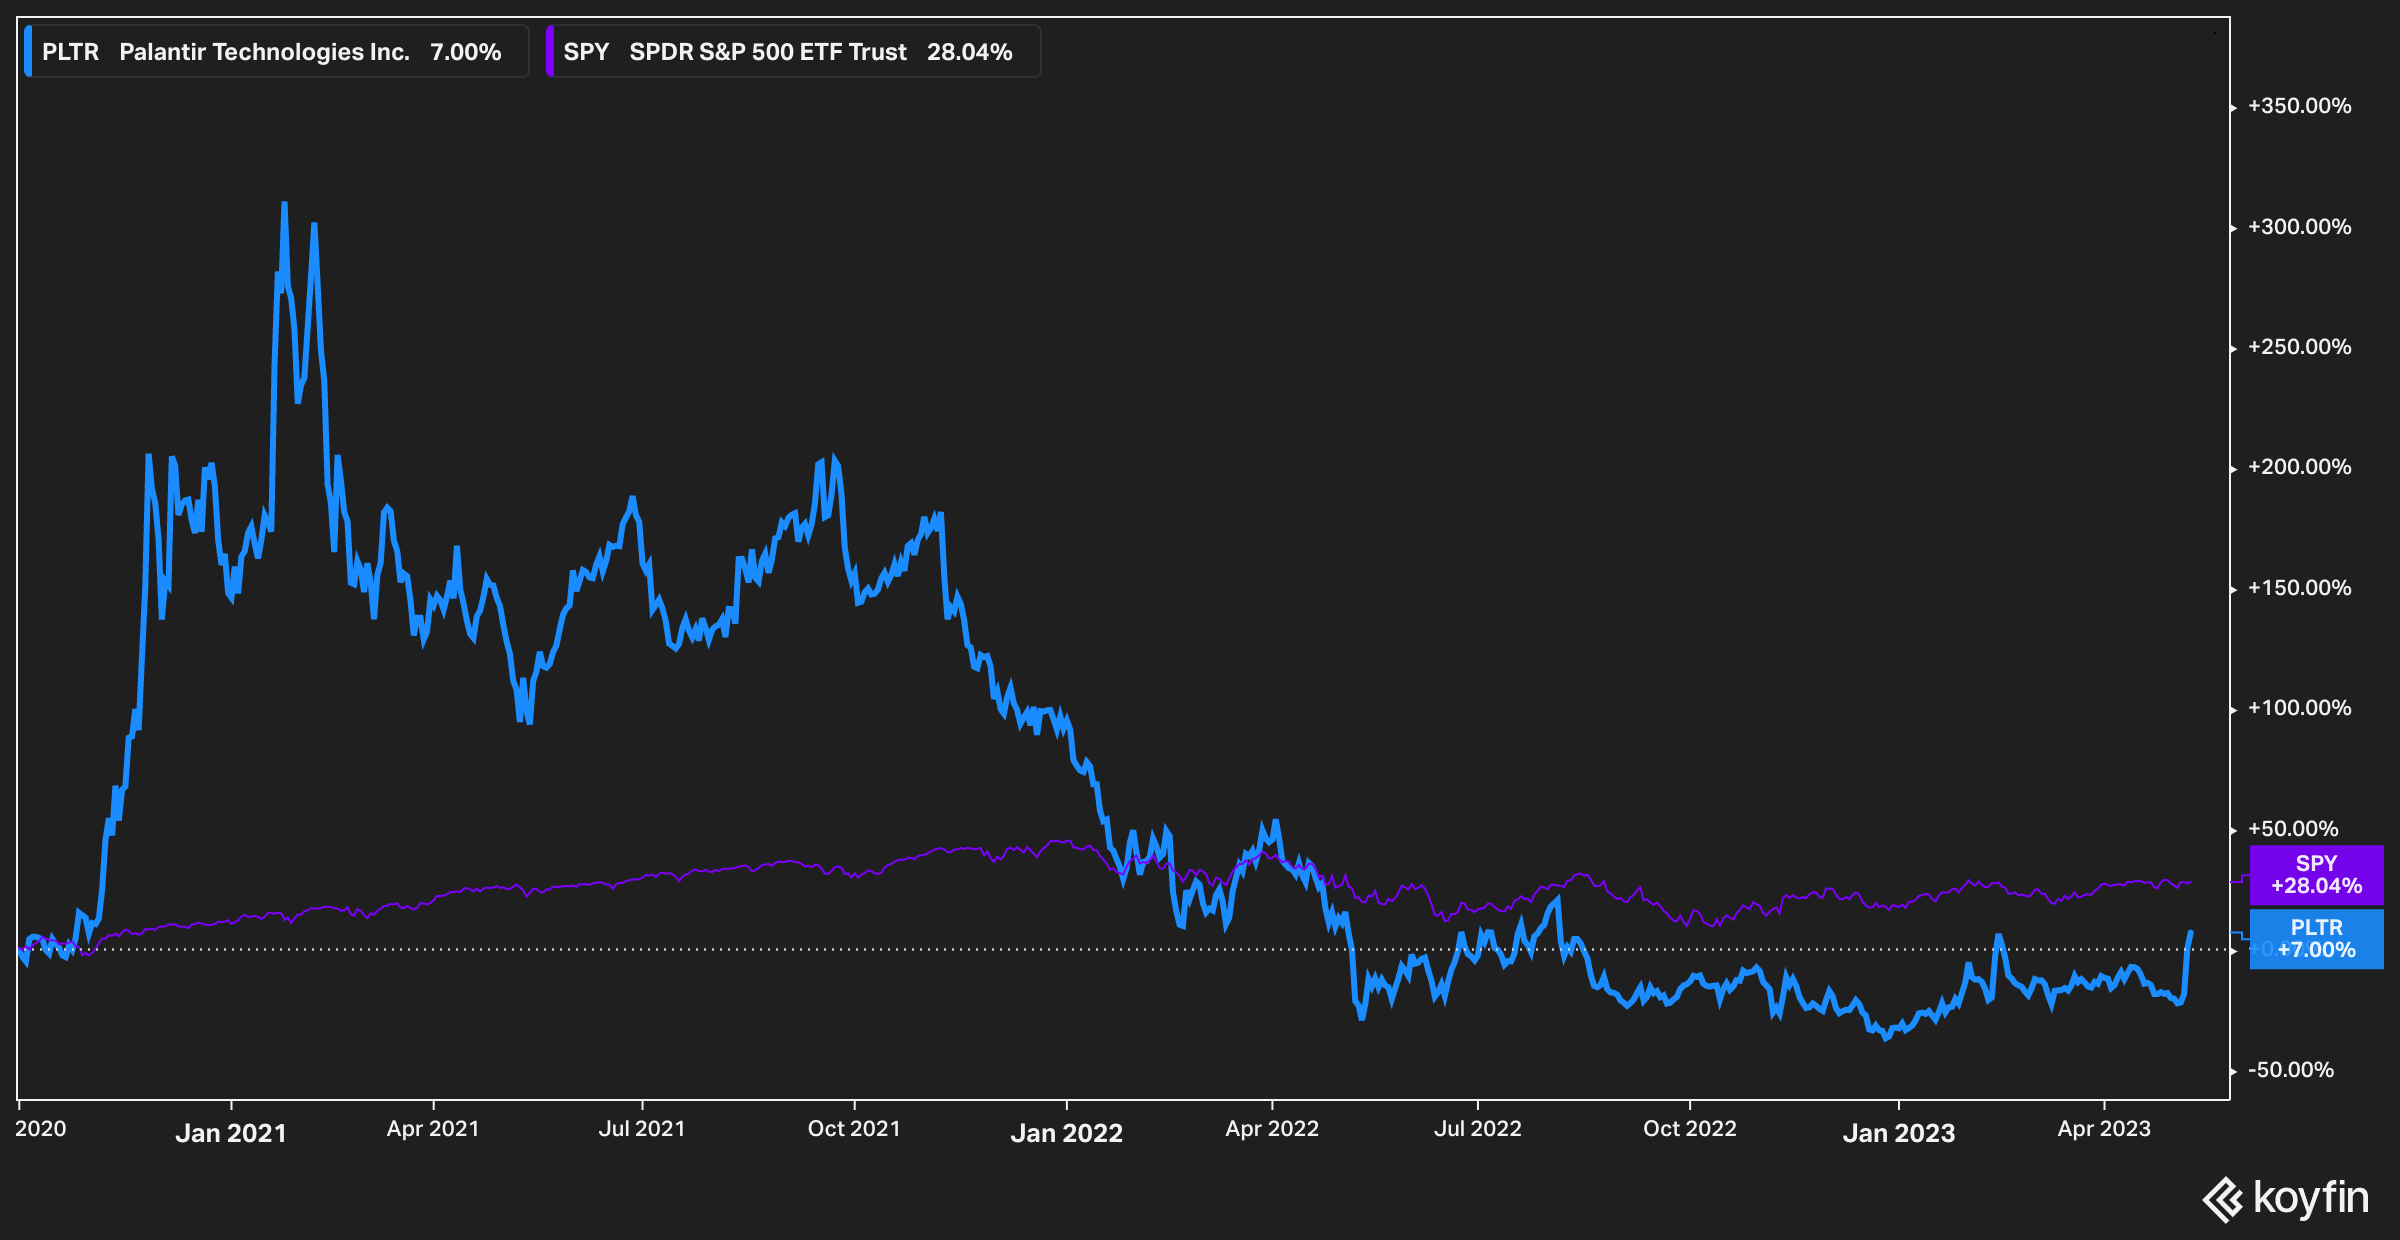Click the purple SPY +28.04% price tag

(x=2316, y=875)
